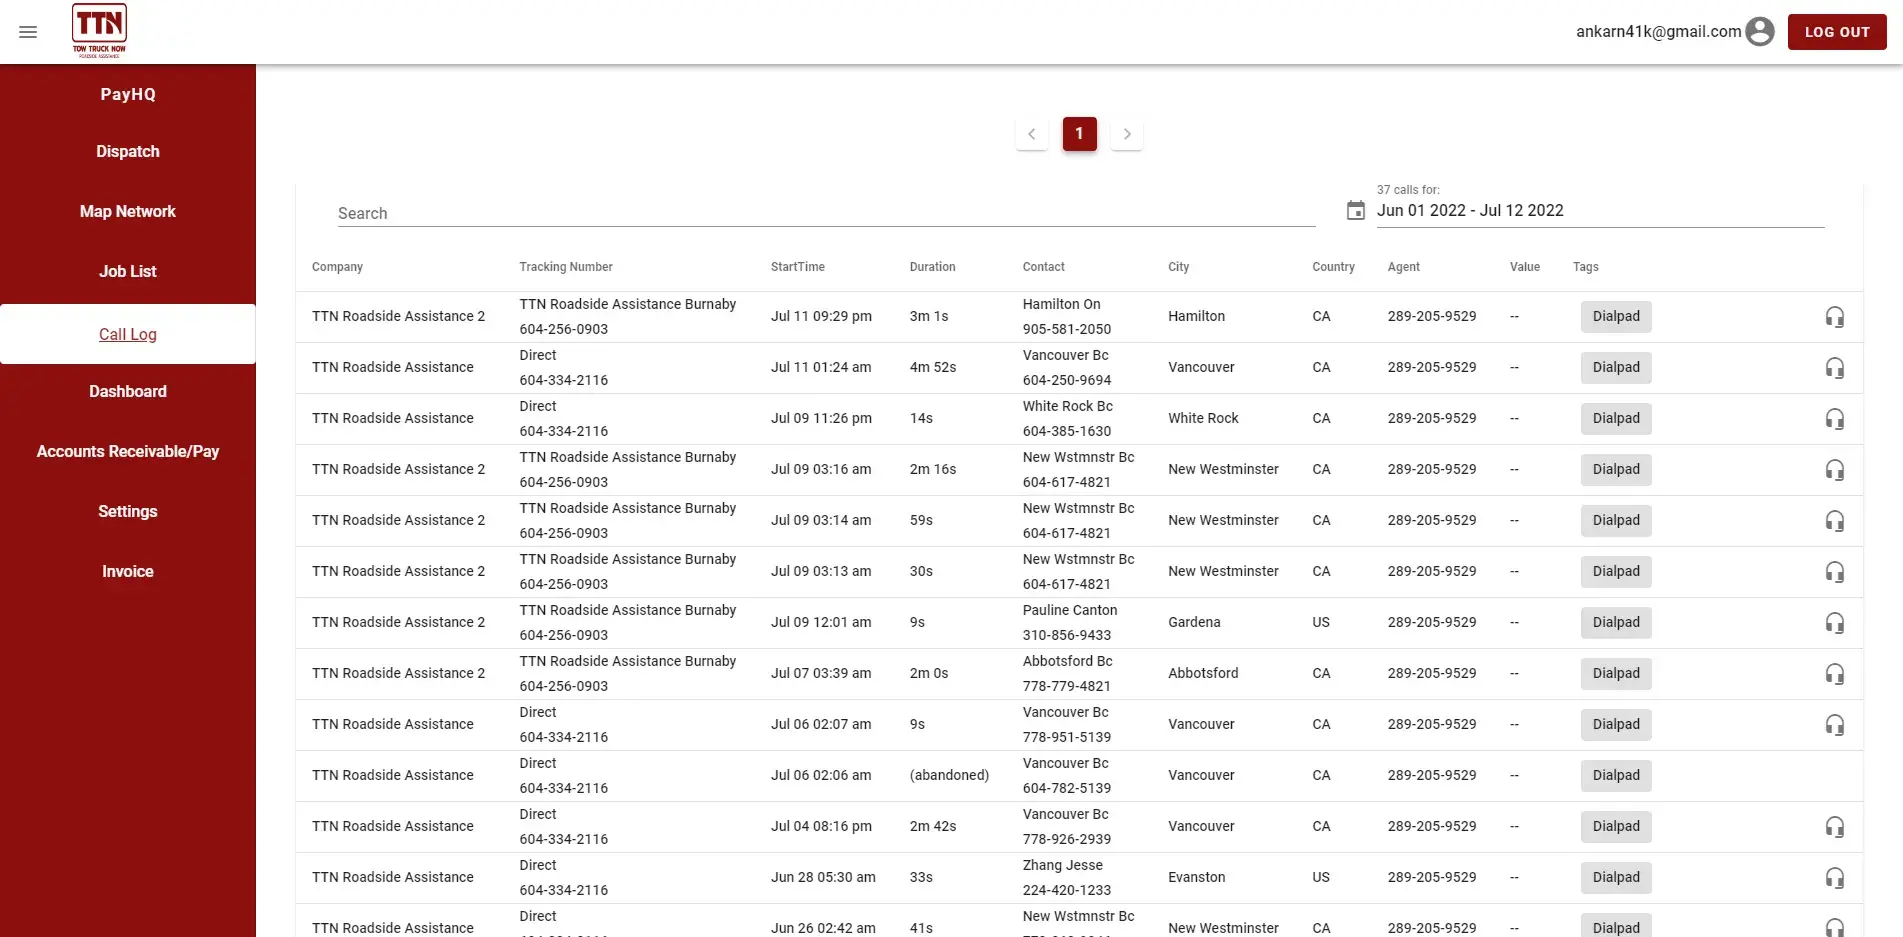This screenshot has height=937, width=1903.
Task: Select page 1 in pagination
Action: [x=1079, y=134]
